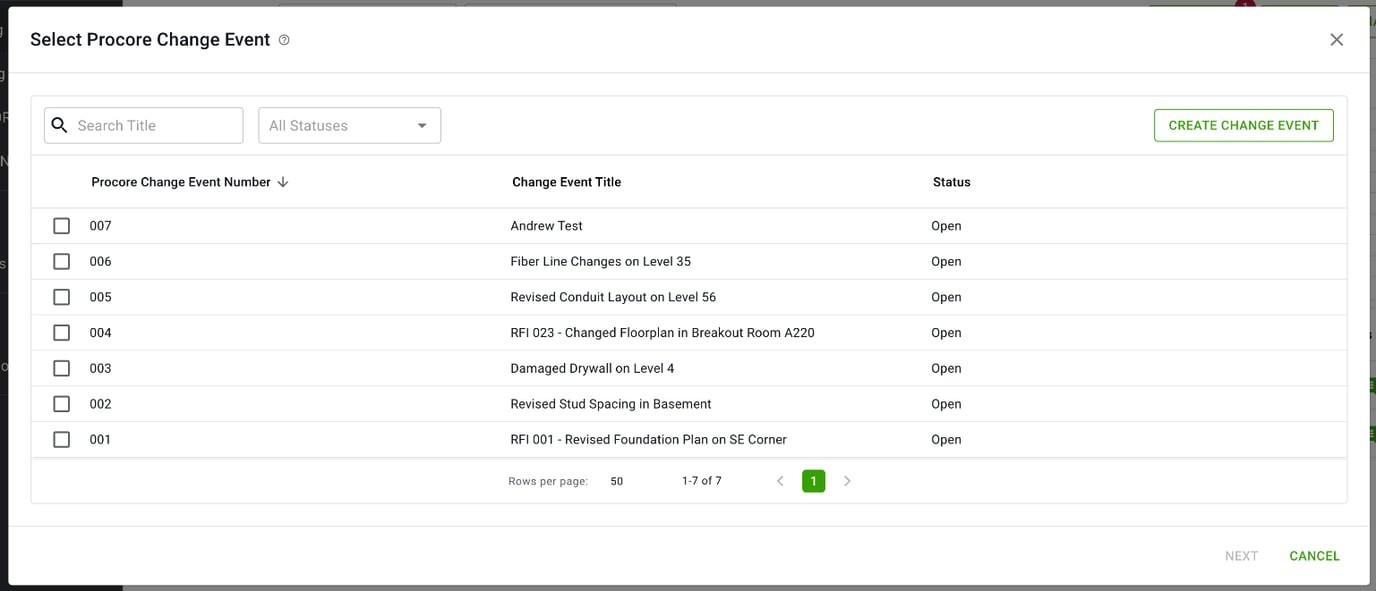Open the help tooltip beside the dialog title
Viewport: 1376px width, 591px height.
283,40
